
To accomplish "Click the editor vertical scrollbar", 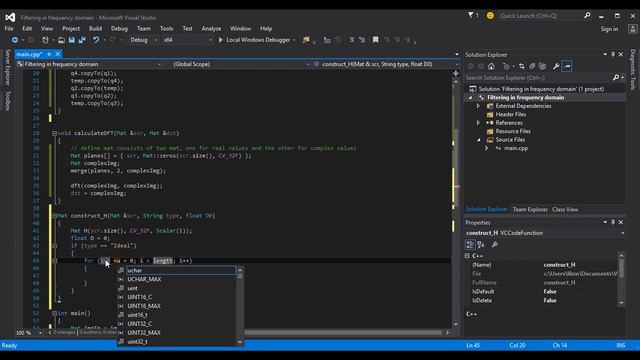I will coord(456,202).
